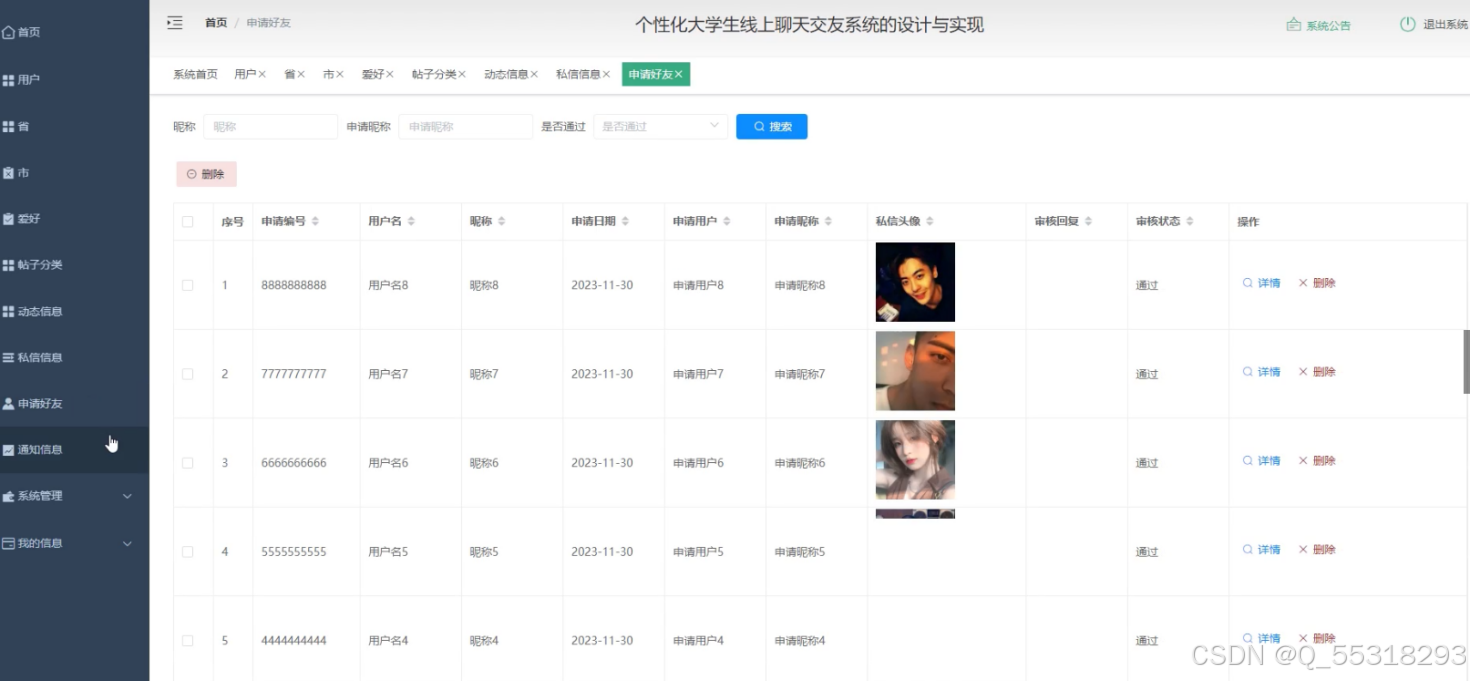Open the 爱好 section via its sidebar icon

tap(10, 218)
